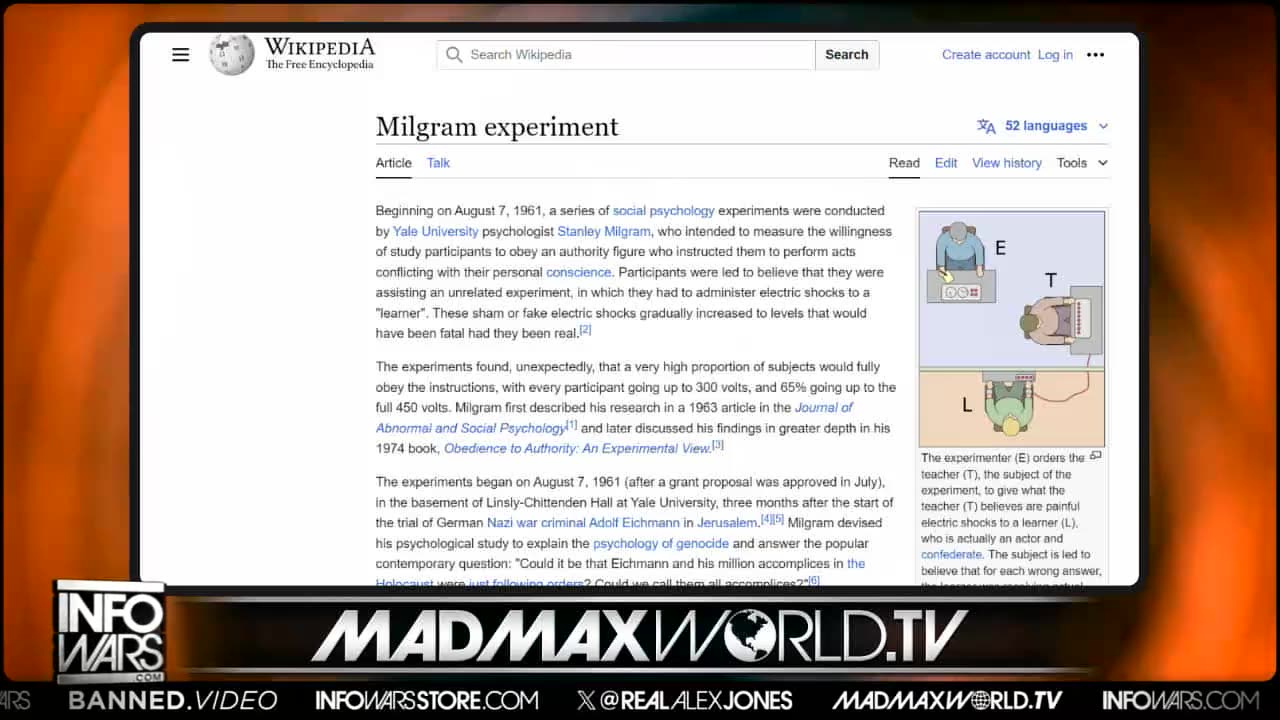Enlarge the experiment diagram via caption icon
Viewport: 1280px width, 720px height.
(1096, 456)
